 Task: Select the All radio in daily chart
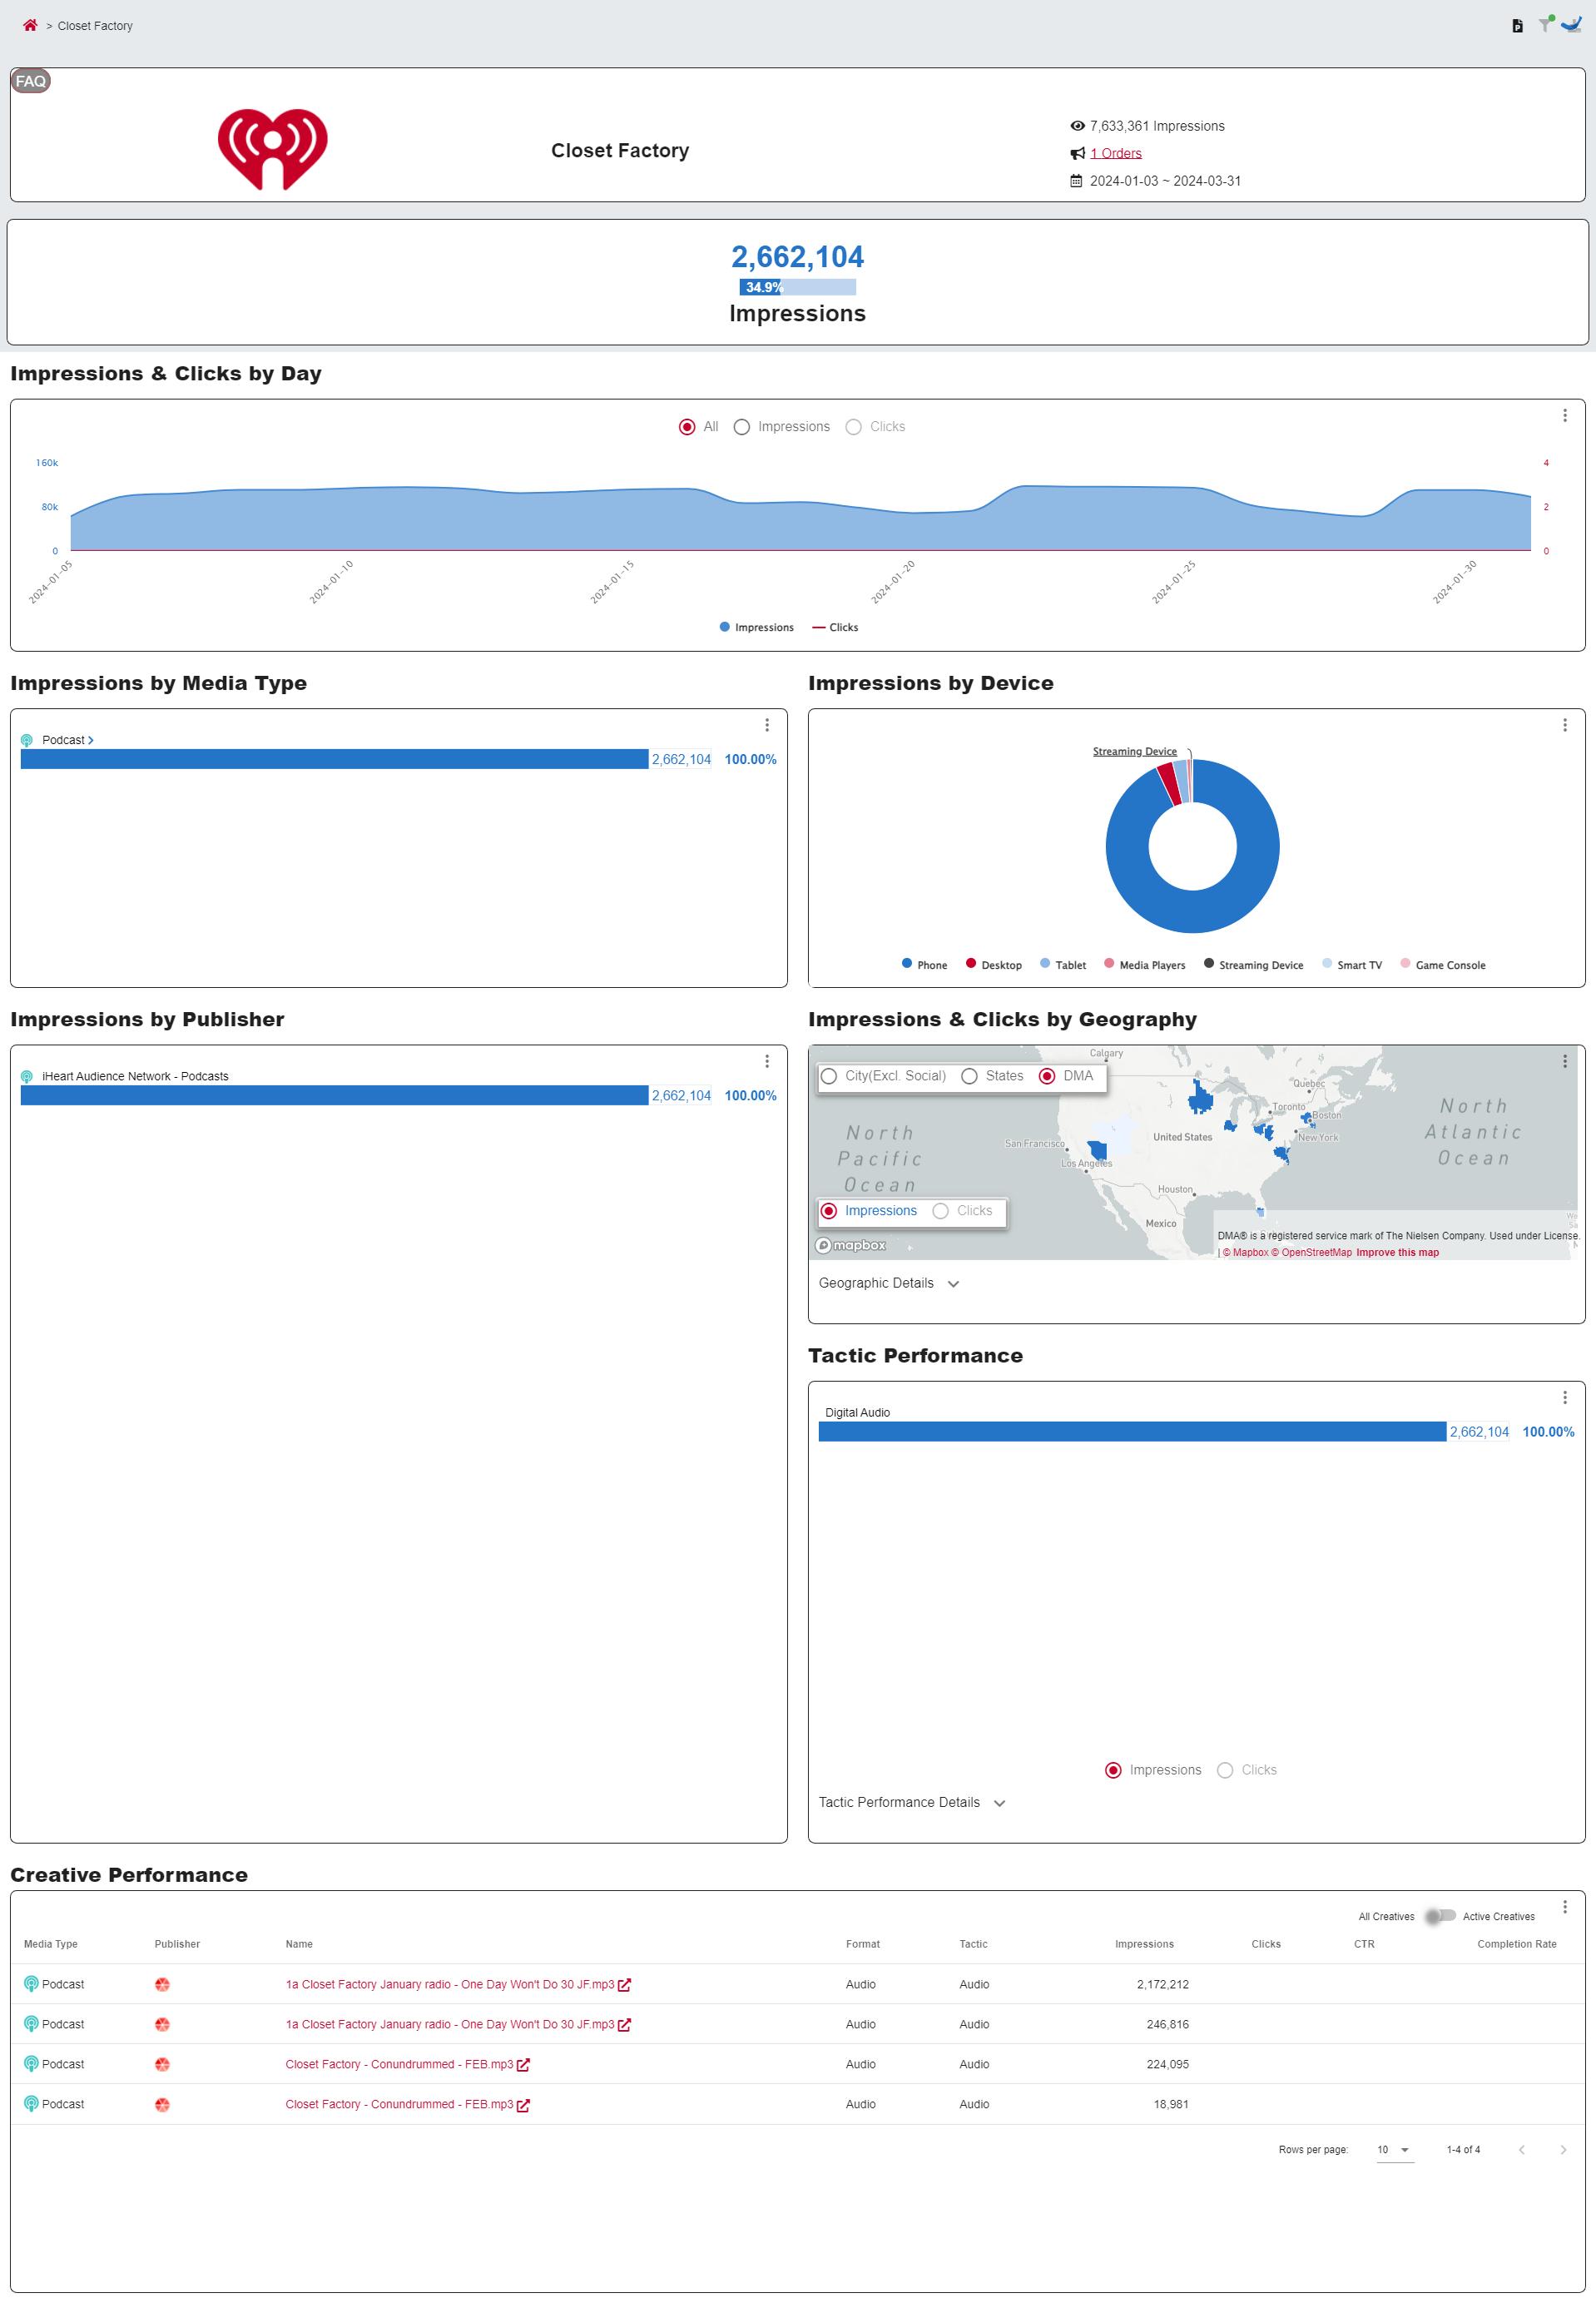click(687, 427)
